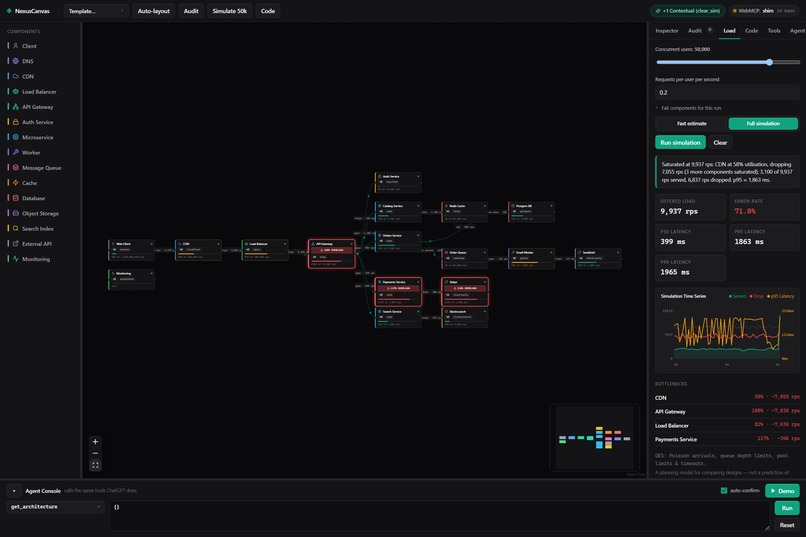Click the Load Balancer bottleneck row

point(727,425)
